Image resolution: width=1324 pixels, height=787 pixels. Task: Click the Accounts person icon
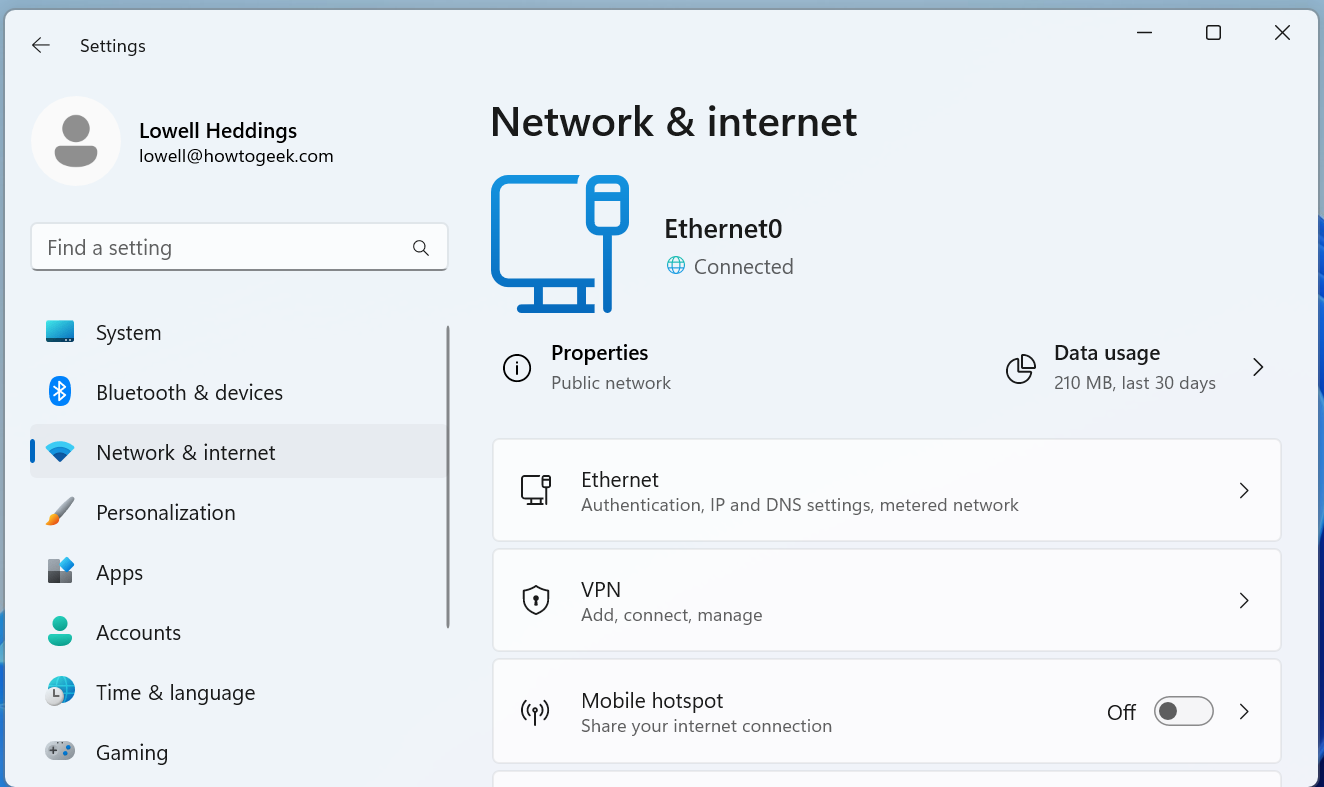click(x=60, y=632)
